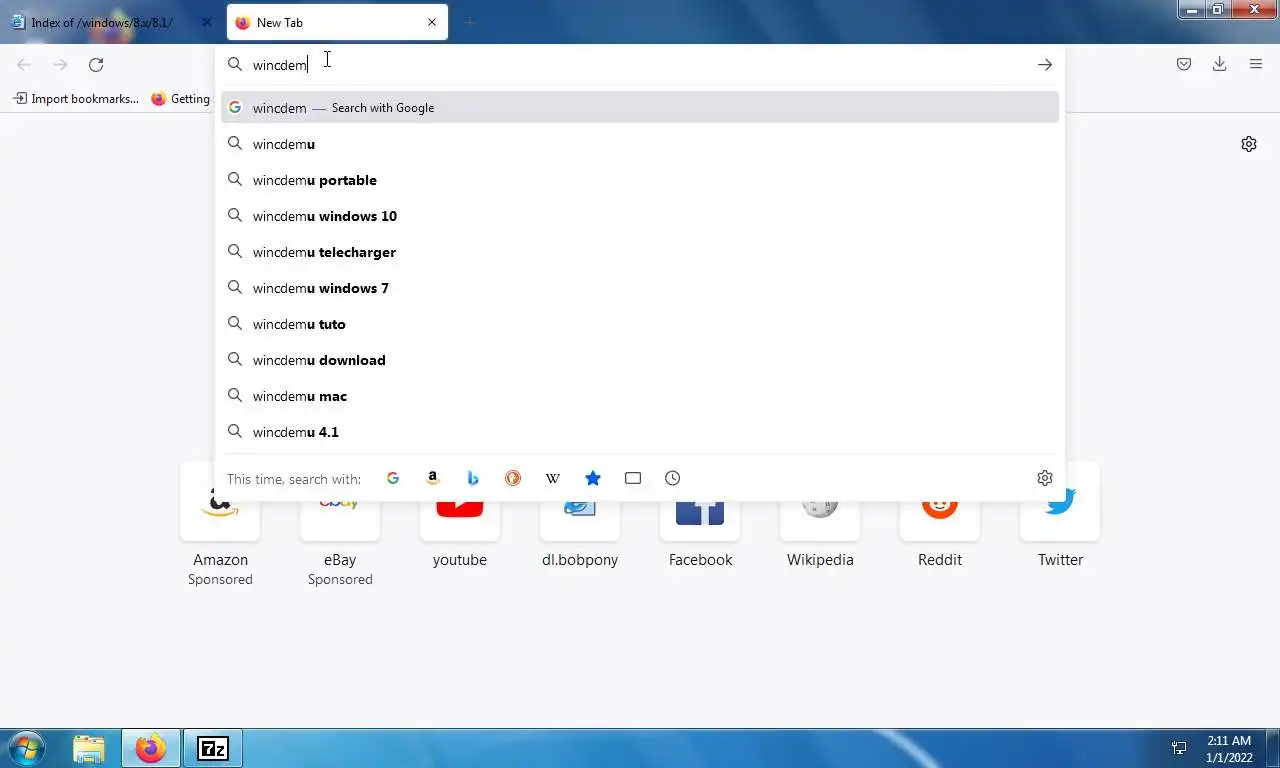Search open tabs using the tab icon

point(633,478)
